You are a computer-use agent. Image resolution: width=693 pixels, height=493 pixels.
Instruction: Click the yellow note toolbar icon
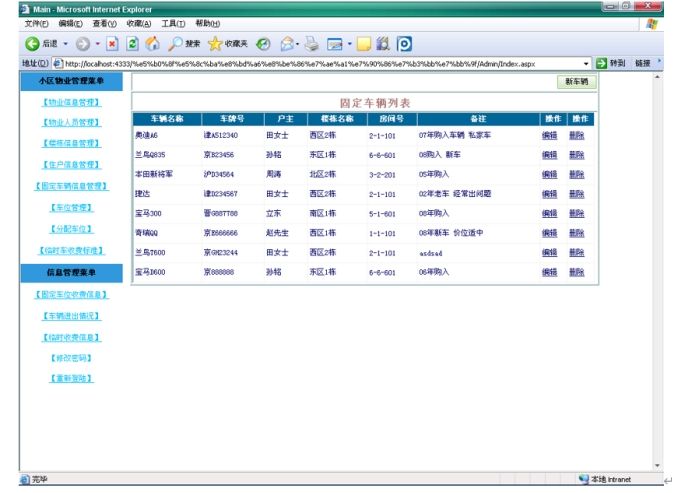coord(363,44)
